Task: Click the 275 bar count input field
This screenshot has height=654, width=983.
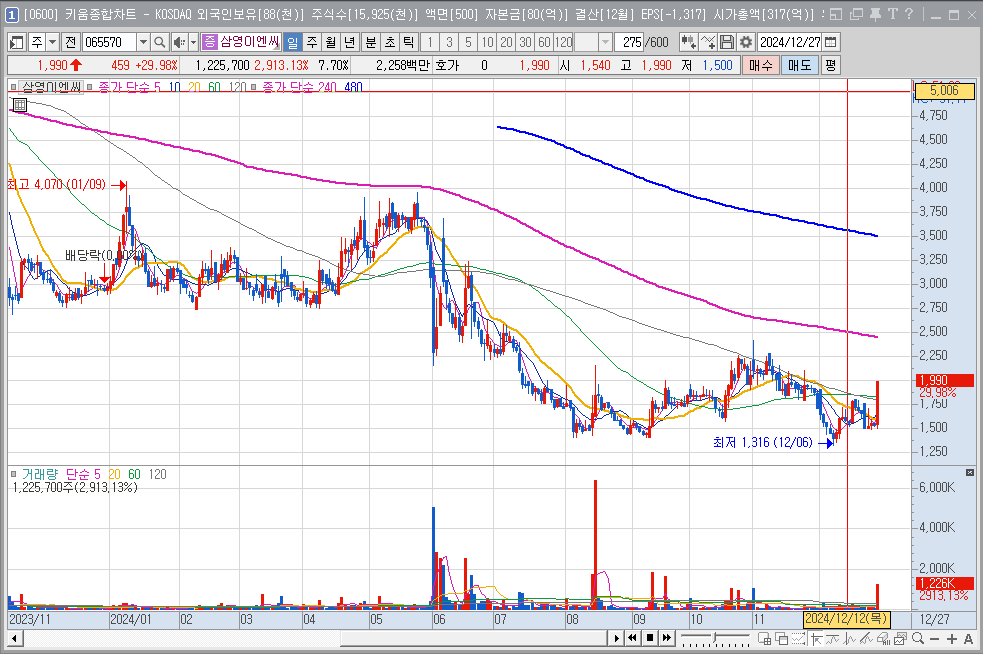Action: [x=629, y=42]
